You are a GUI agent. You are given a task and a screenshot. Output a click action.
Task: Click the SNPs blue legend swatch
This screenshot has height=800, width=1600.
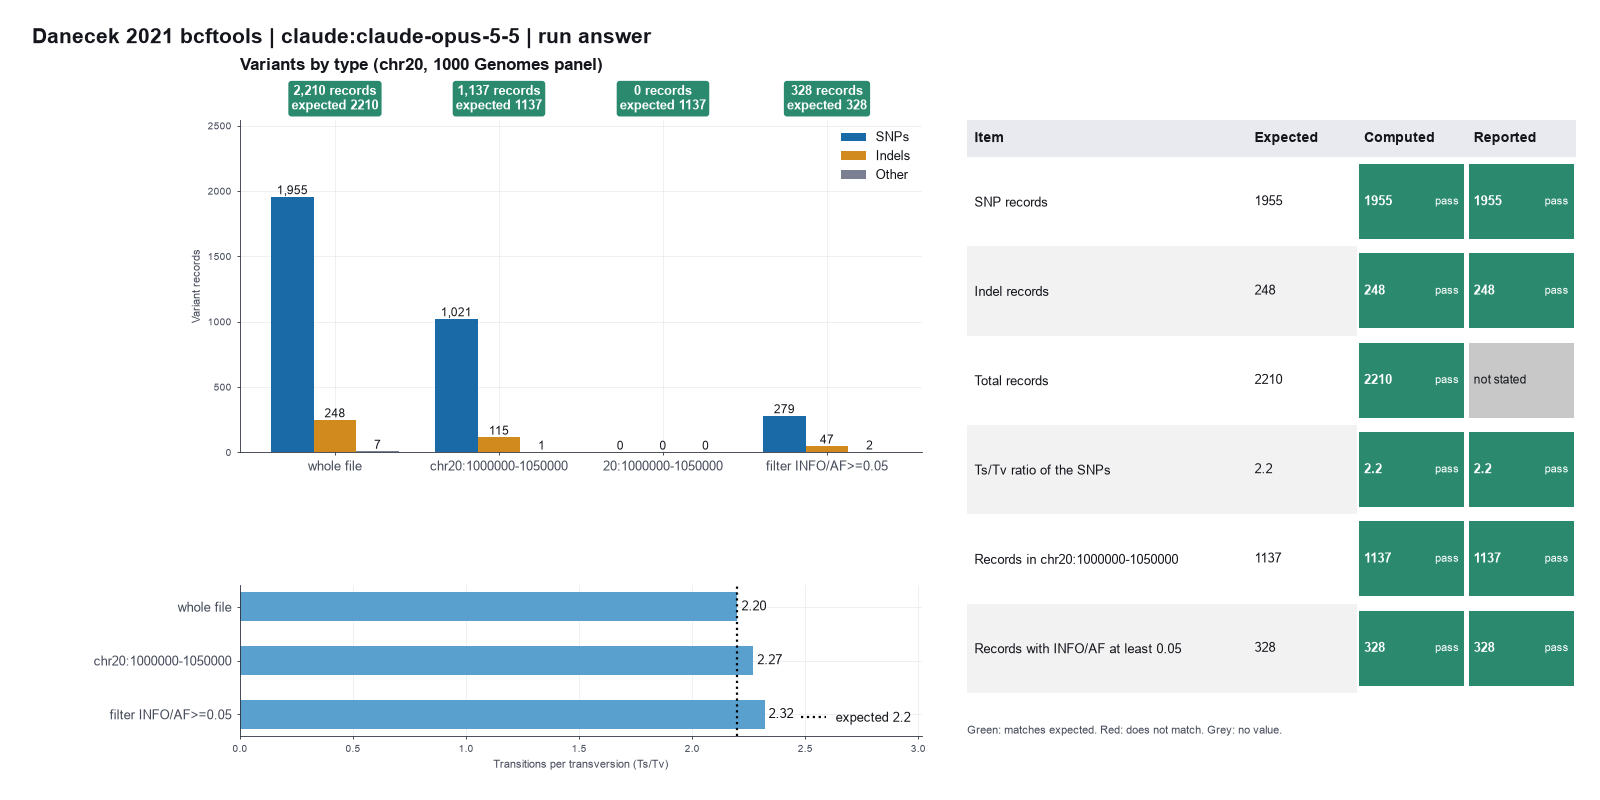pyautogui.click(x=853, y=137)
